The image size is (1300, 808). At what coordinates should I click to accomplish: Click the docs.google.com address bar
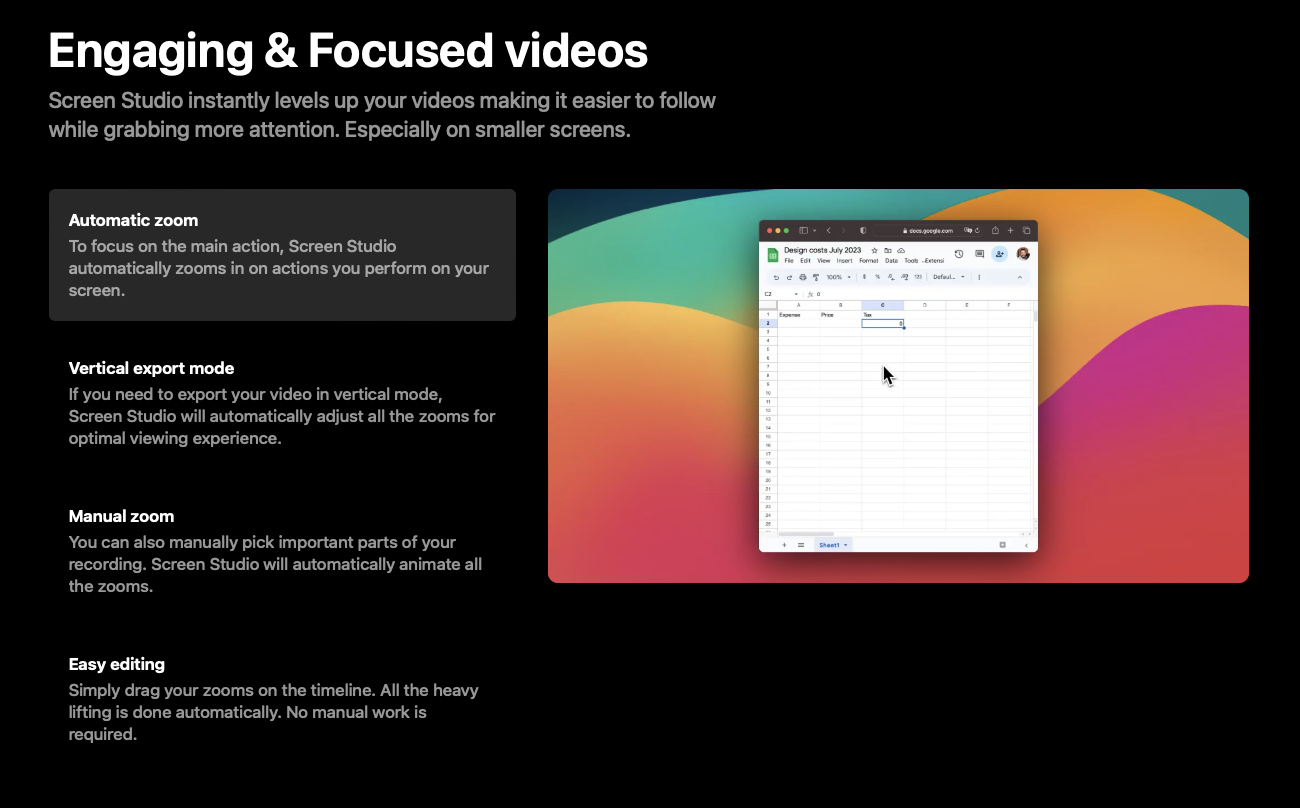point(928,231)
